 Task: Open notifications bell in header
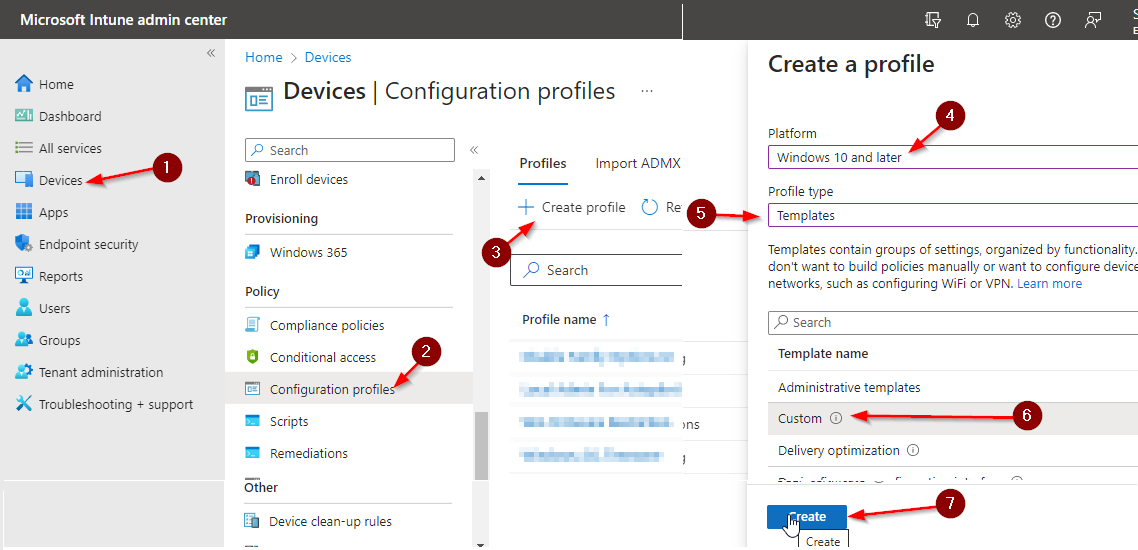point(973,20)
